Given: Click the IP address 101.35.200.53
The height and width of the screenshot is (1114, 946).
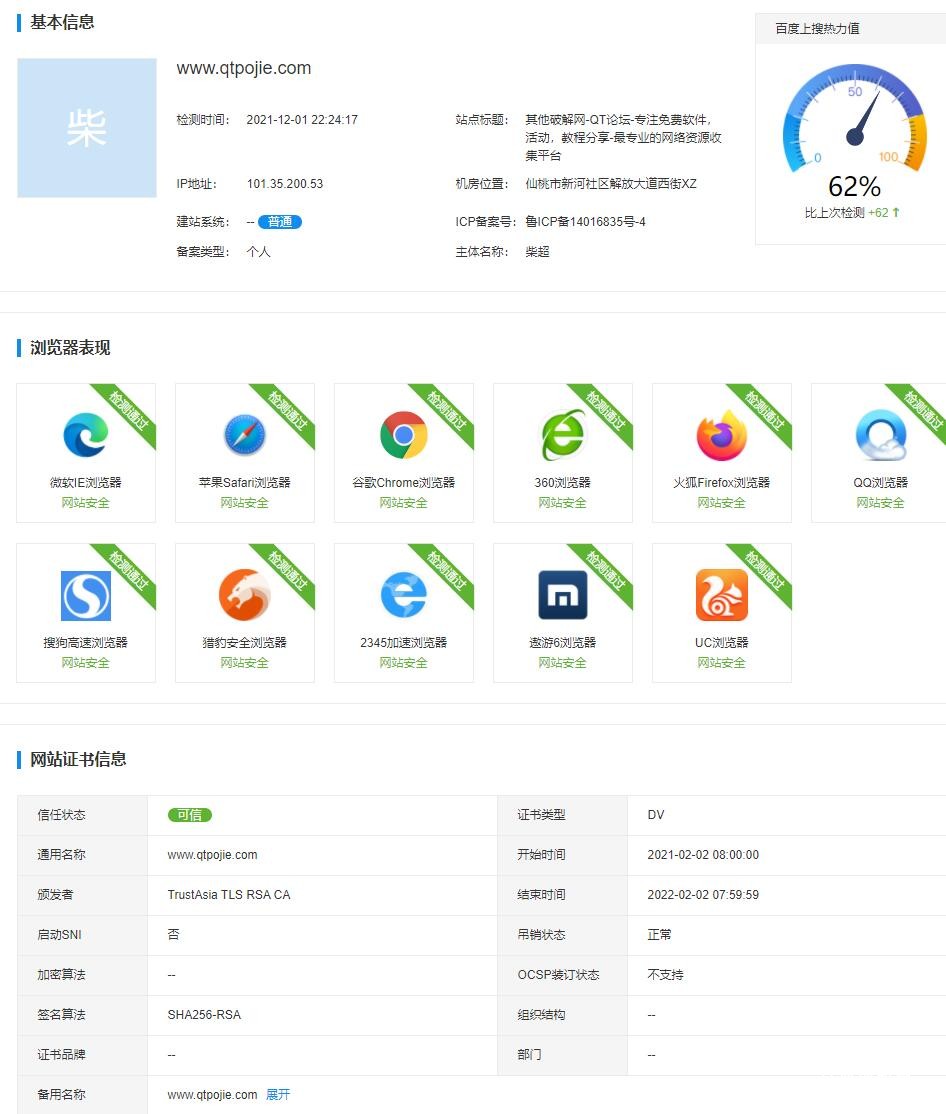Looking at the screenshot, I should pyautogui.click(x=285, y=184).
